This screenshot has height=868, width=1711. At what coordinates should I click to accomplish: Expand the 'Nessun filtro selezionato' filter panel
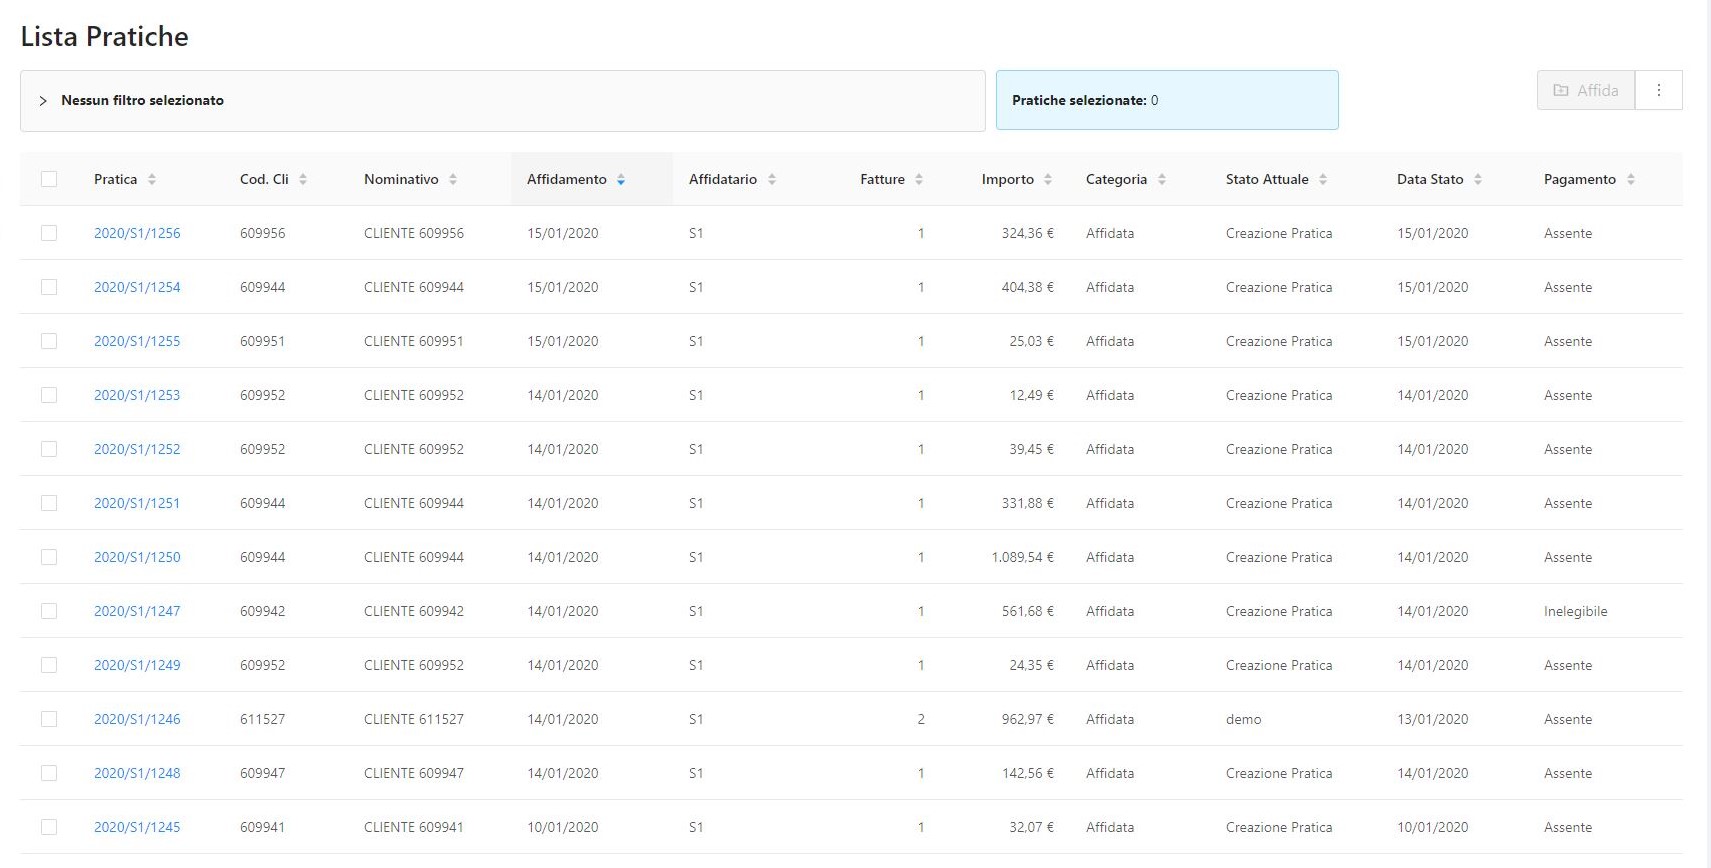43,101
